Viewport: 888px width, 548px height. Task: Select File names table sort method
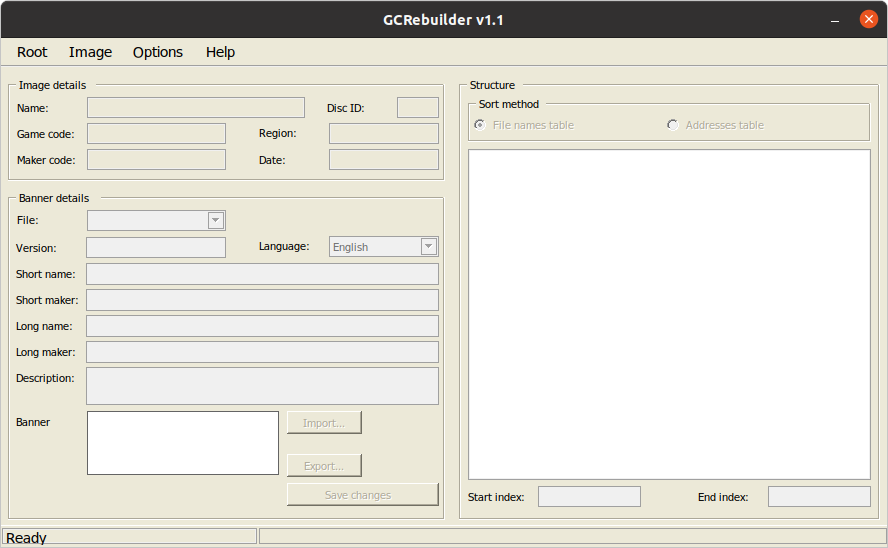(x=481, y=125)
